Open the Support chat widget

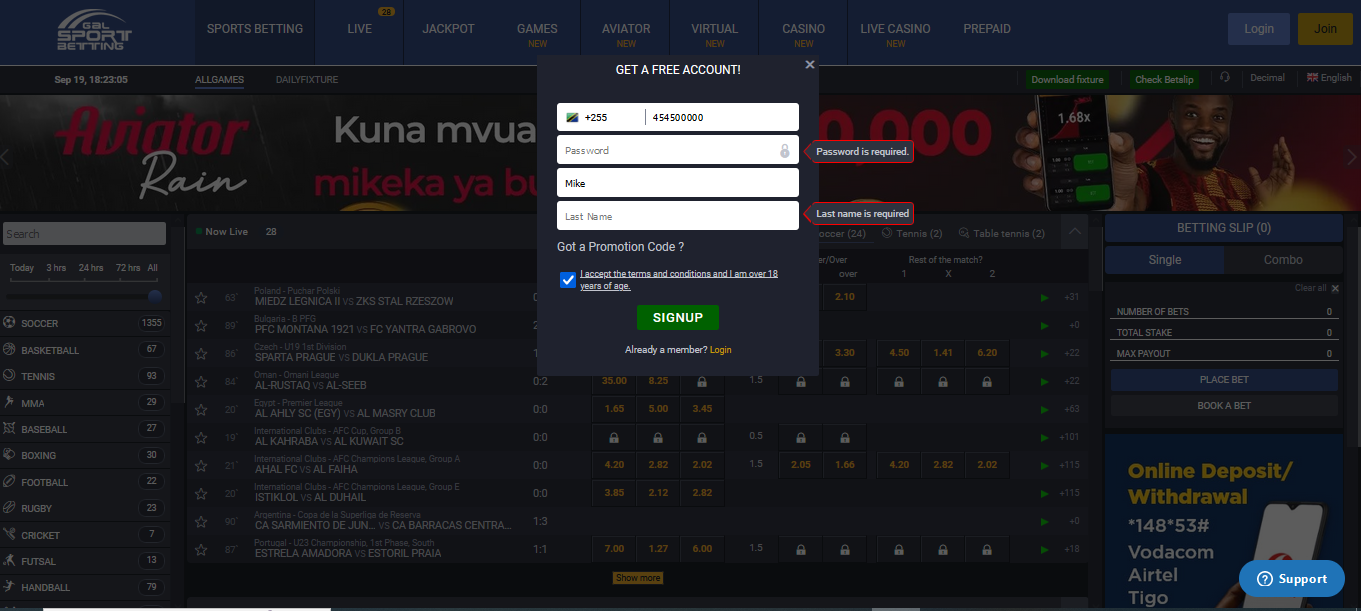[1292, 578]
